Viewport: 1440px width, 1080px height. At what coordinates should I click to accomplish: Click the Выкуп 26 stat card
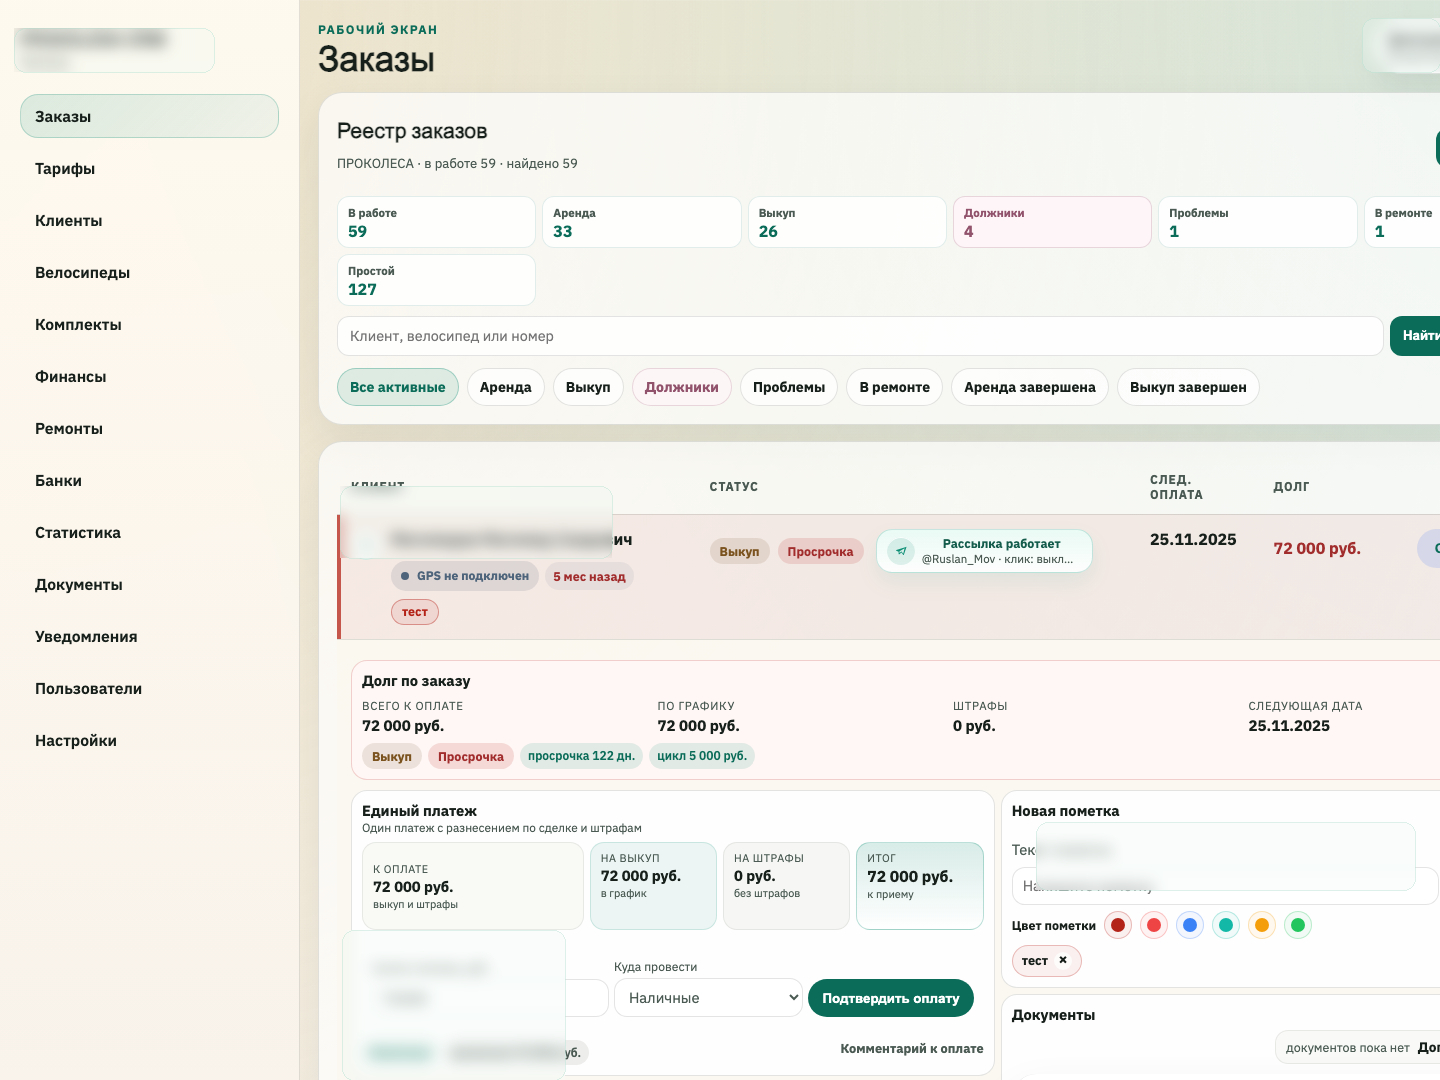pos(847,222)
